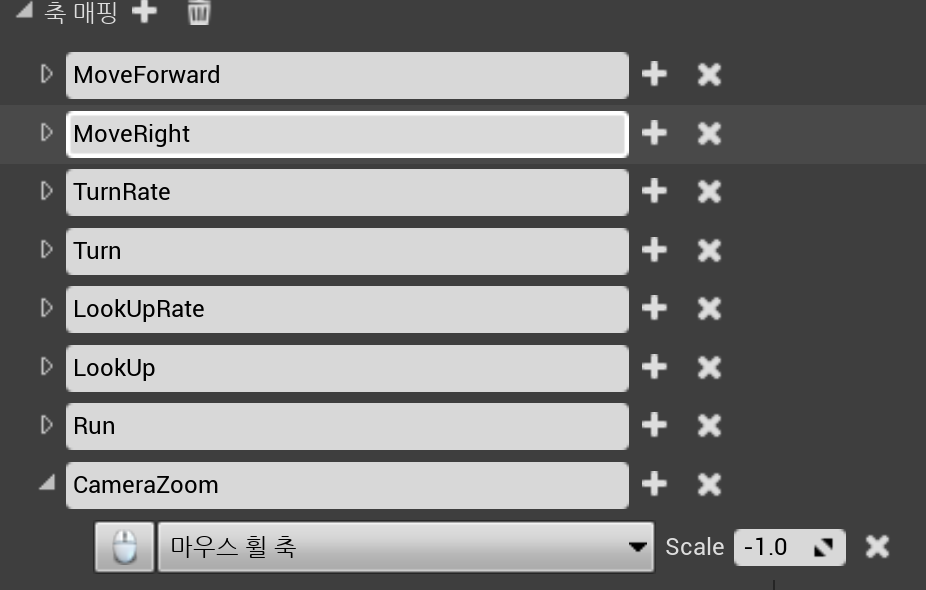
Task: Expand the LookUp mapping row
Action: click(x=48, y=367)
